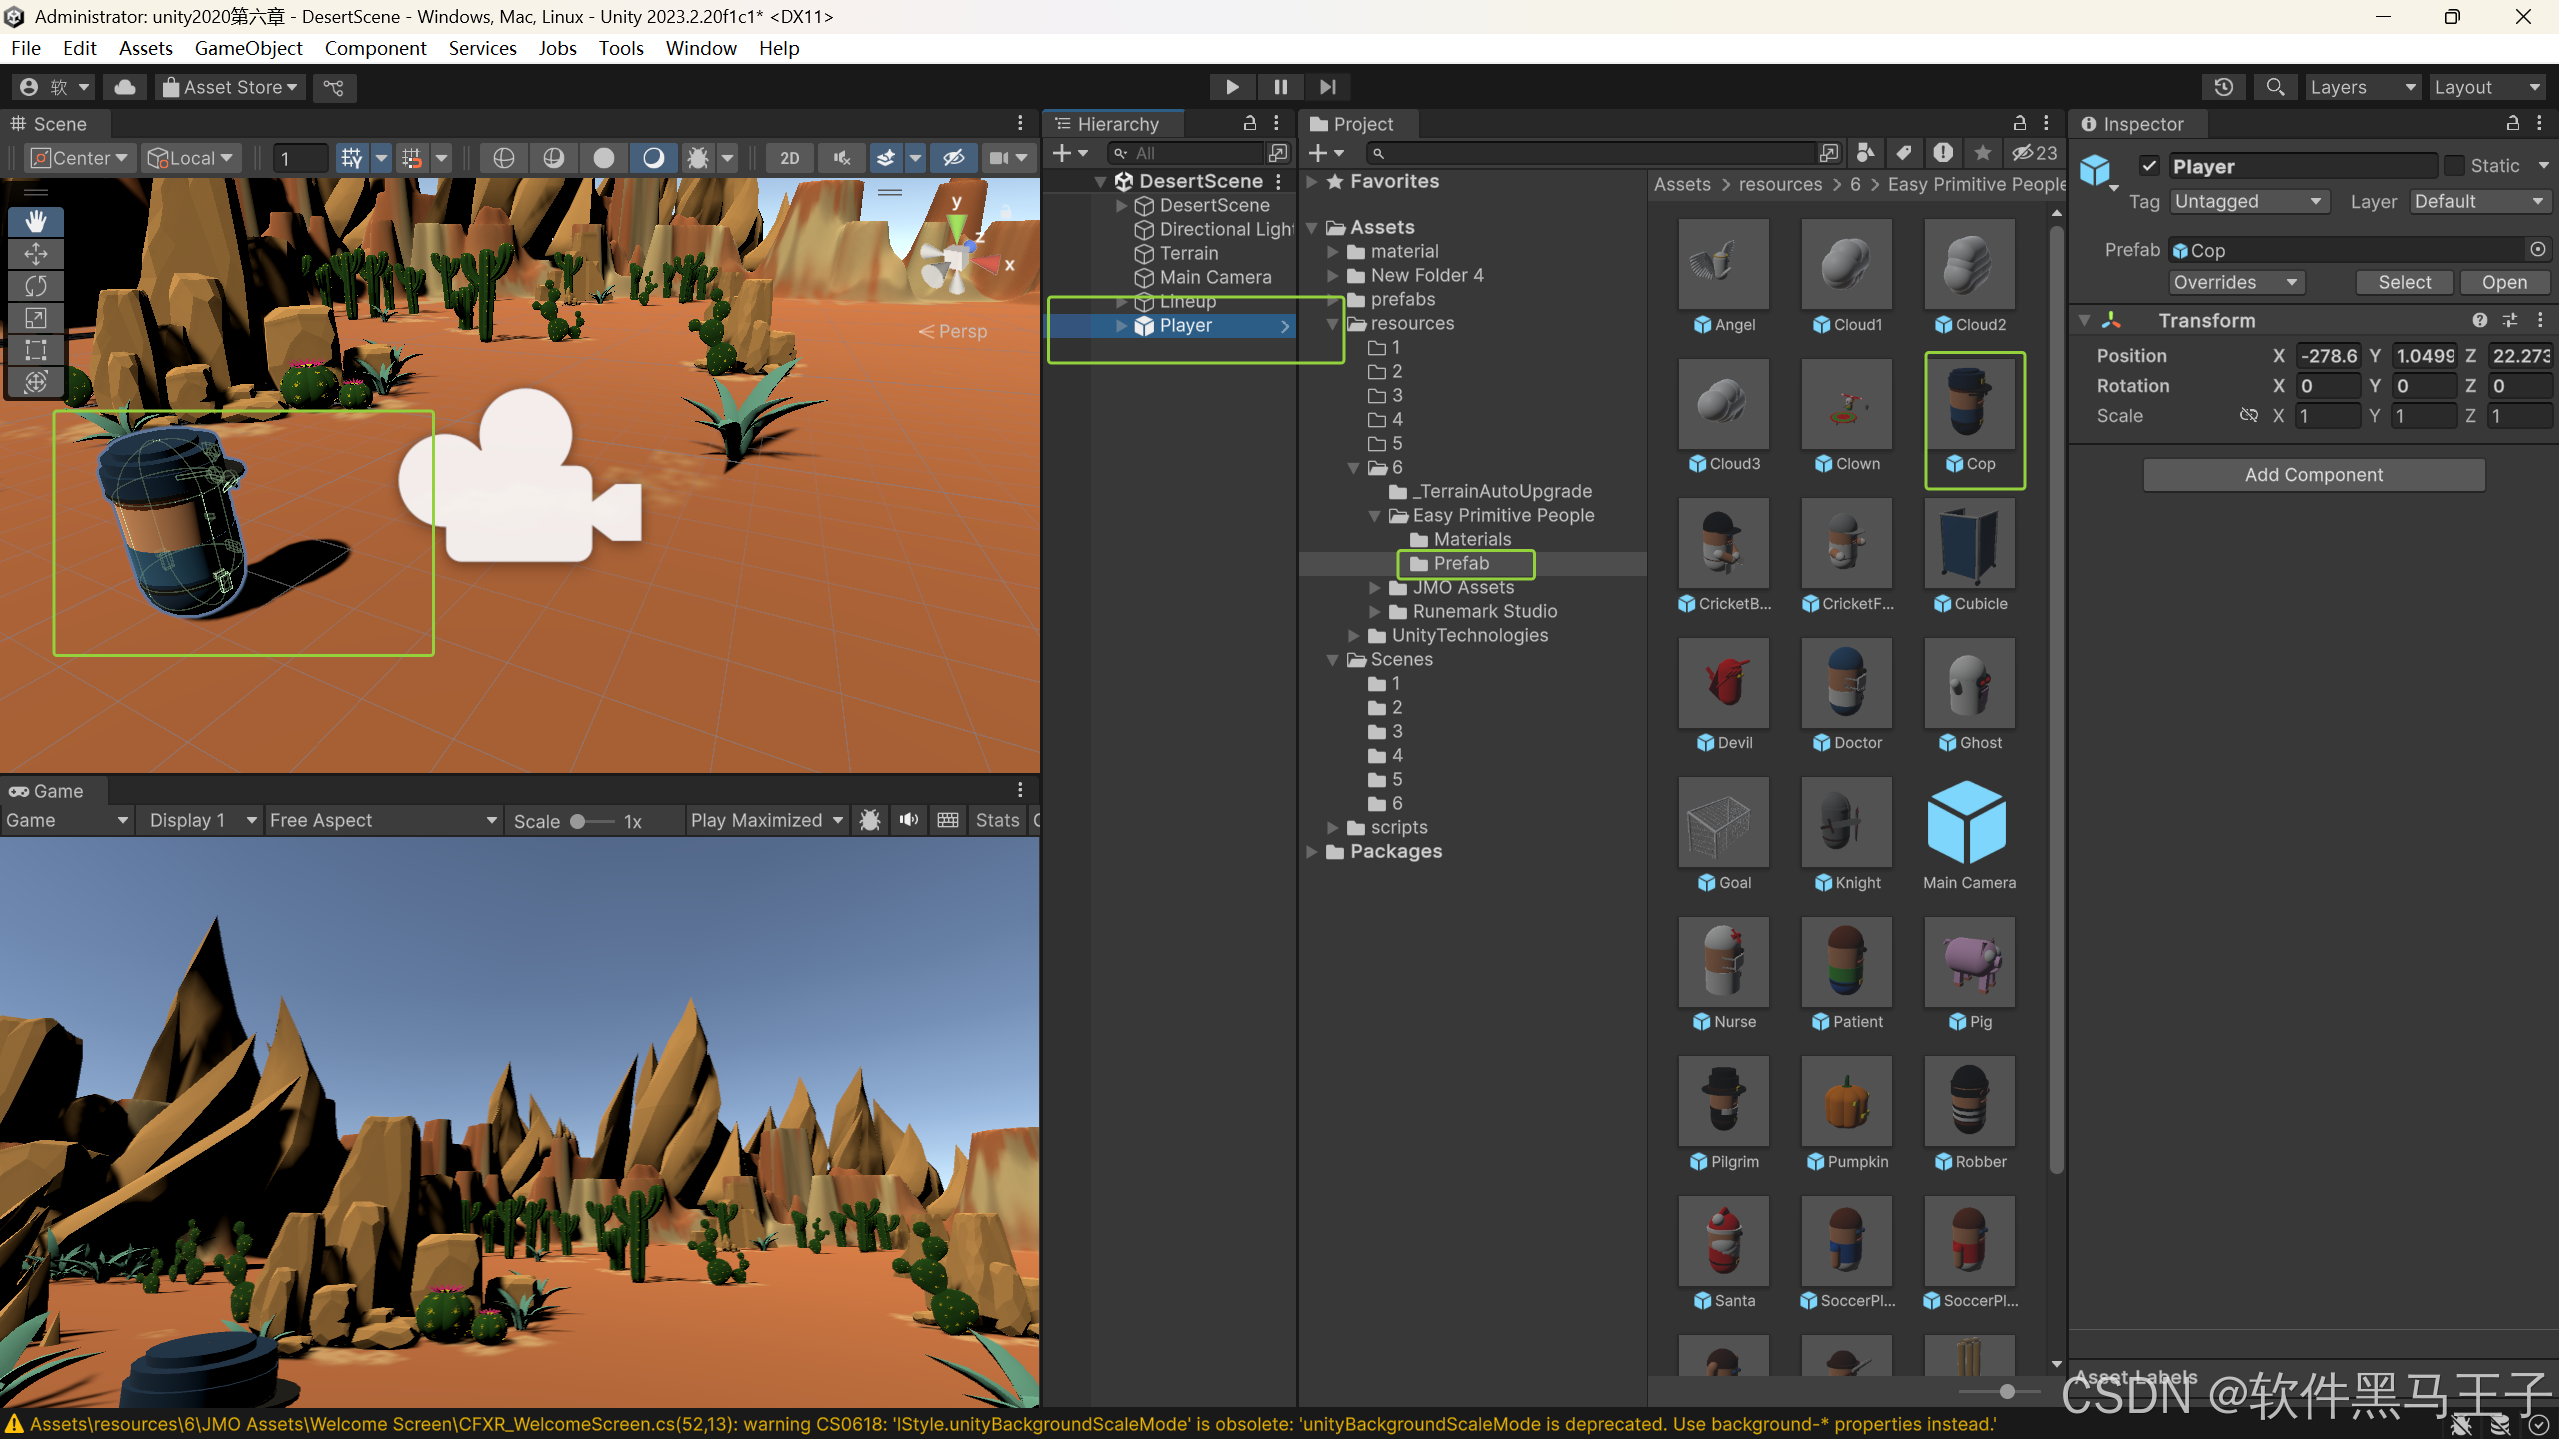Open the GameObject menu

tap(248, 48)
